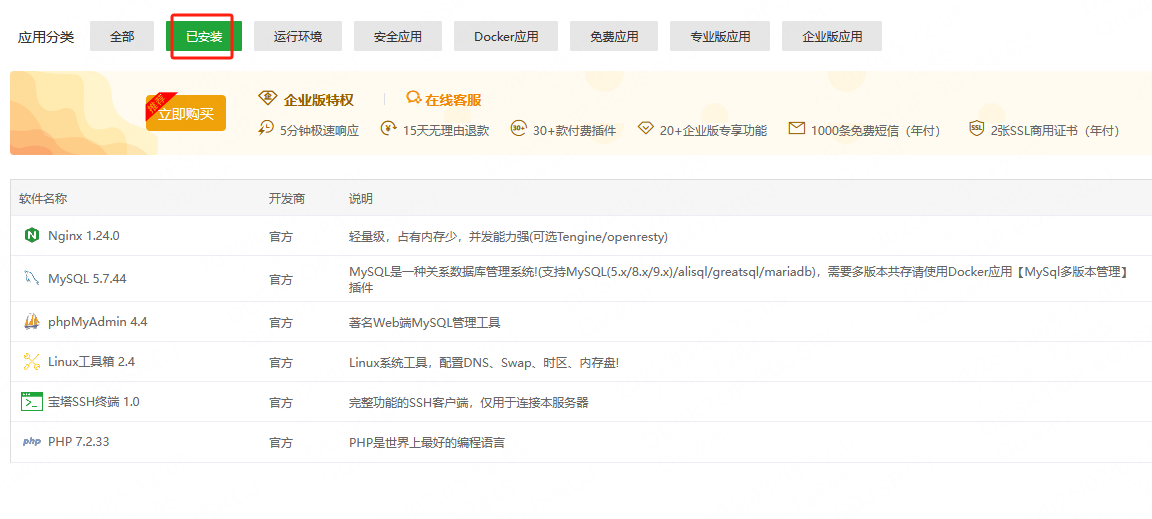This screenshot has height=519, width=1152.
Task: Select the 全部 category tab
Action: pyautogui.click(x=122, y=36)
